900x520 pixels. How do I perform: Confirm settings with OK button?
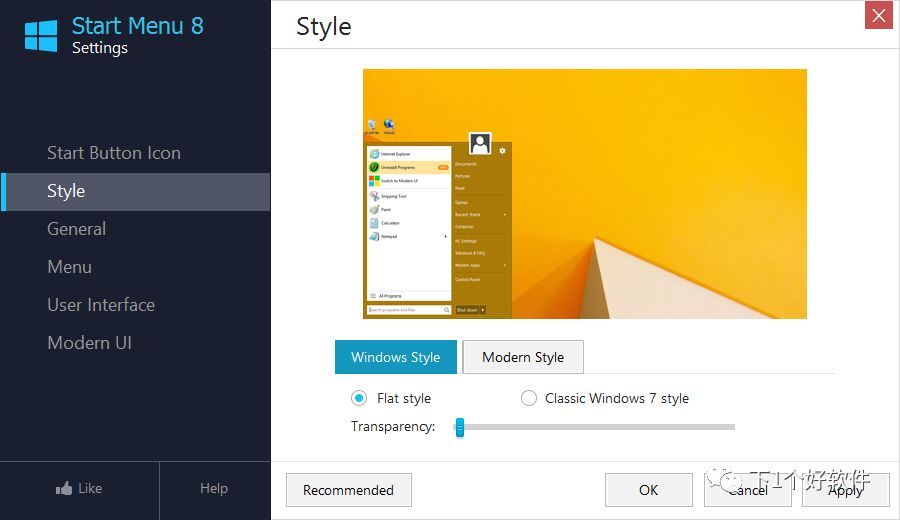649,490
